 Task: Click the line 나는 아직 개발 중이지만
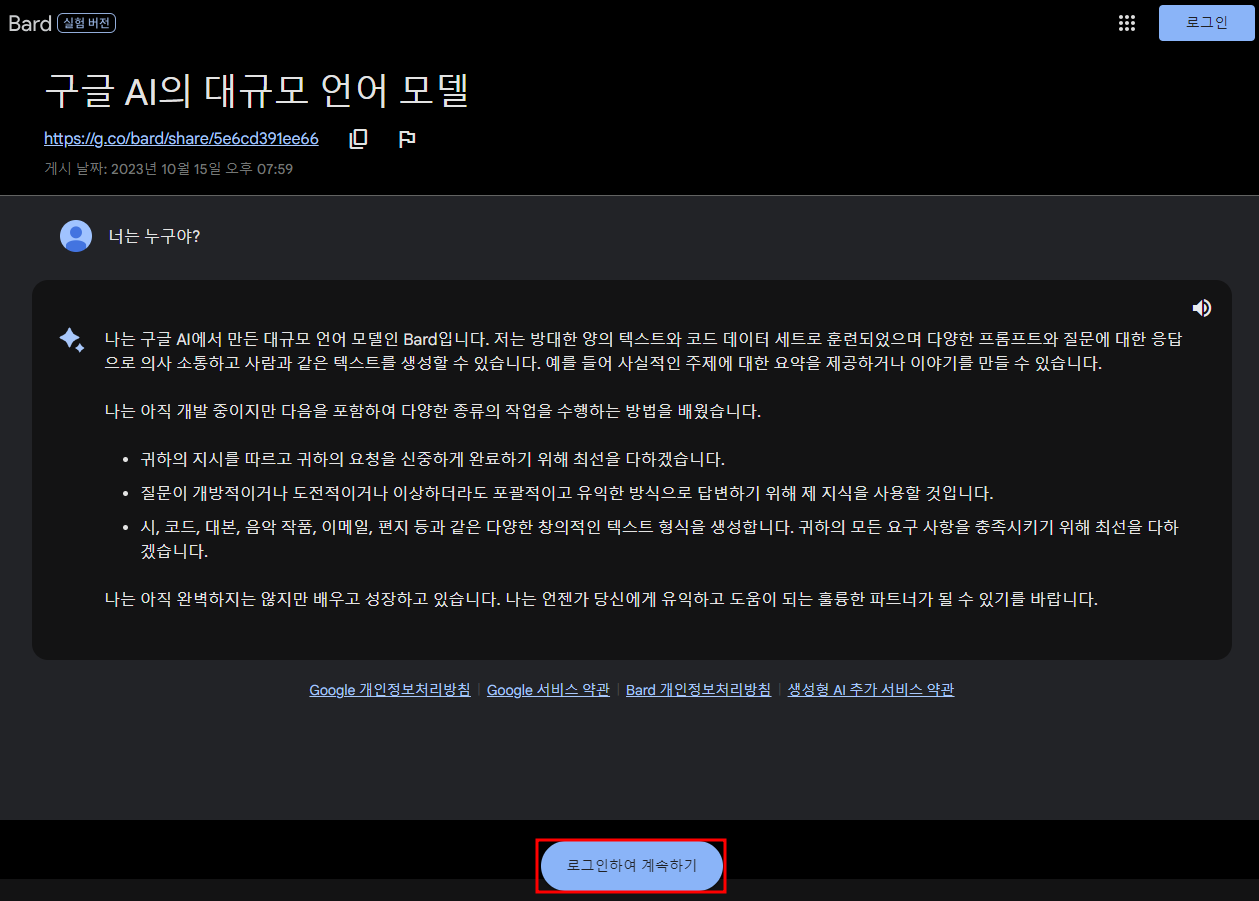[x=433, y=411]
